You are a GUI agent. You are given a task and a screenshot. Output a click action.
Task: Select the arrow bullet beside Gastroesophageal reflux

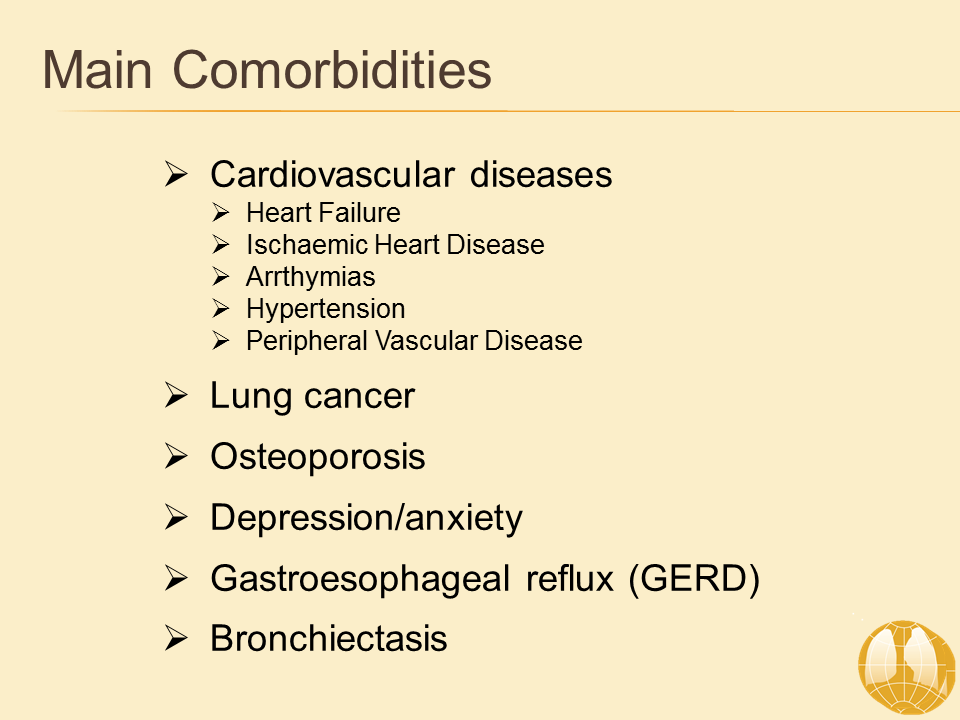177,579
